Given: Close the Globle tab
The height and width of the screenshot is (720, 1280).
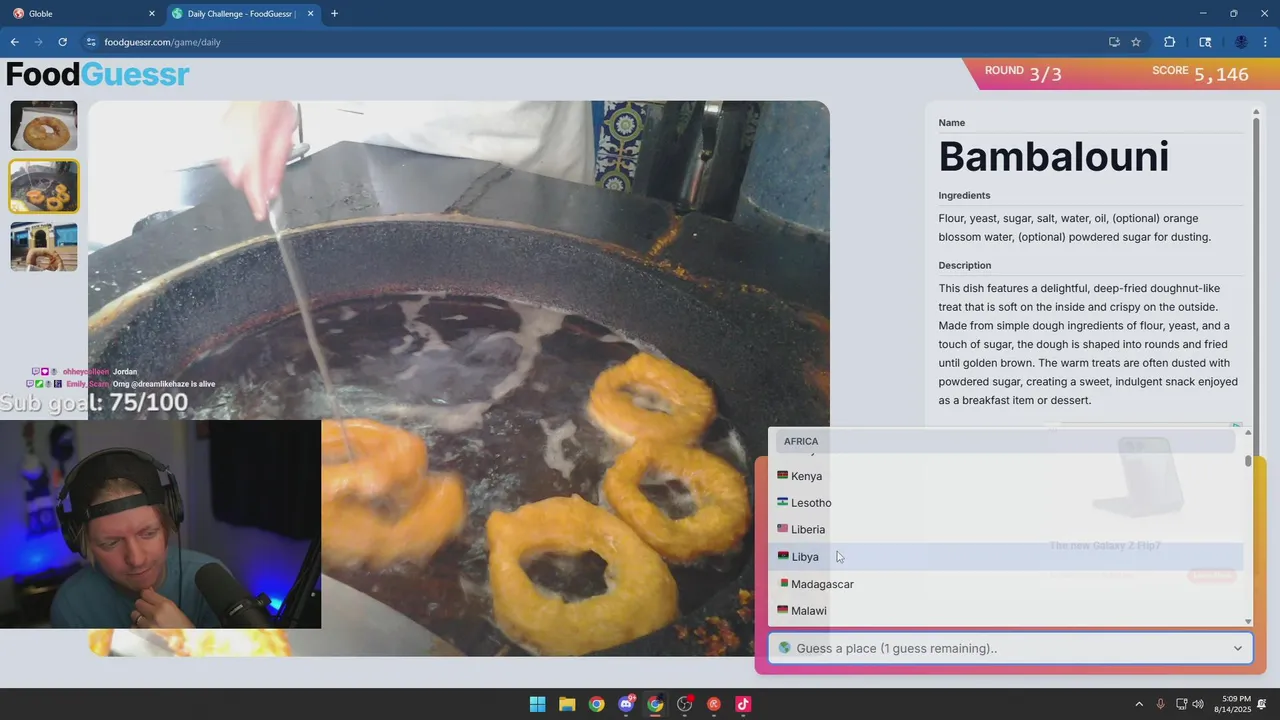Looking at the screenshot, I should [152, 14].
